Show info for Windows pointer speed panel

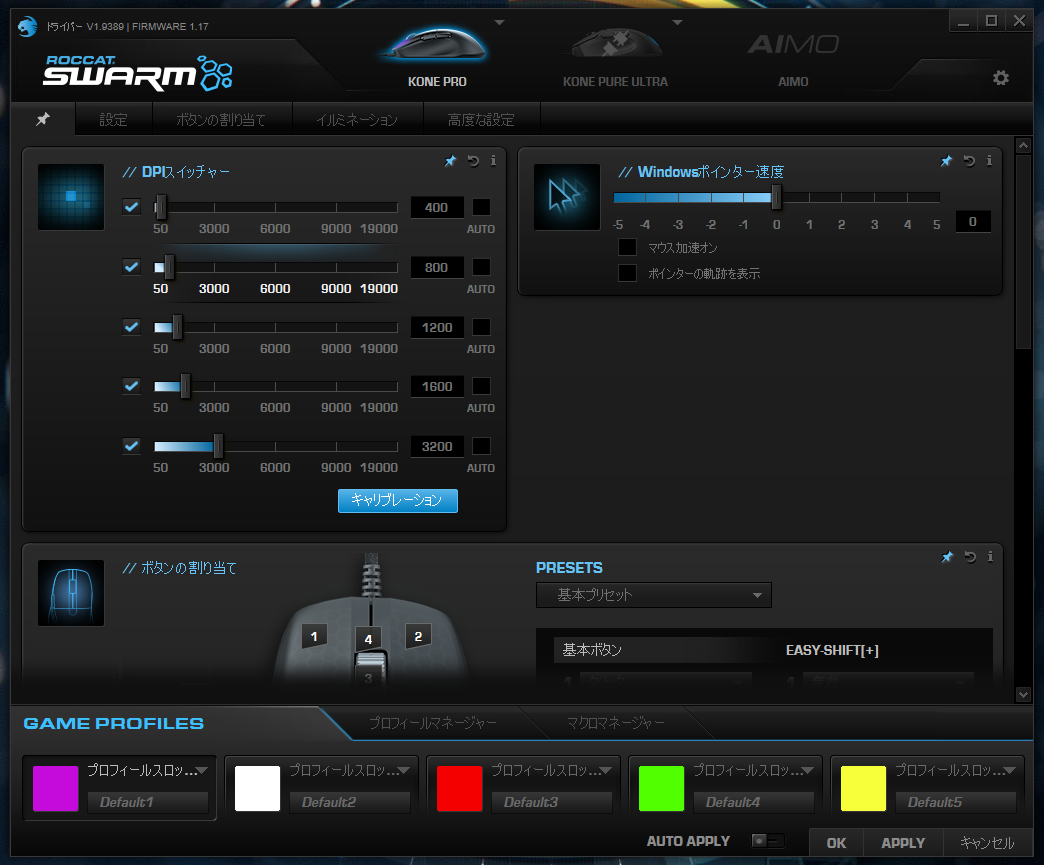[x=989, y=160]
